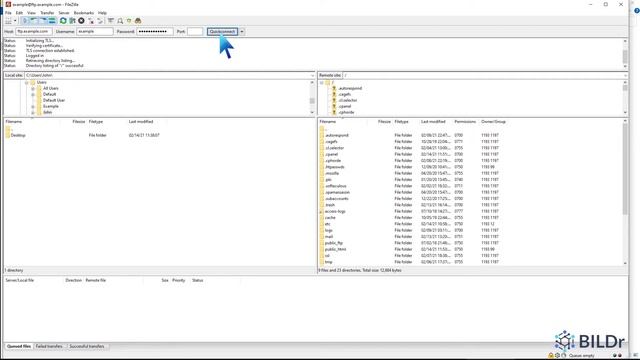
Task: Sort remote list by Filename column
Action: tap(328, 122)
